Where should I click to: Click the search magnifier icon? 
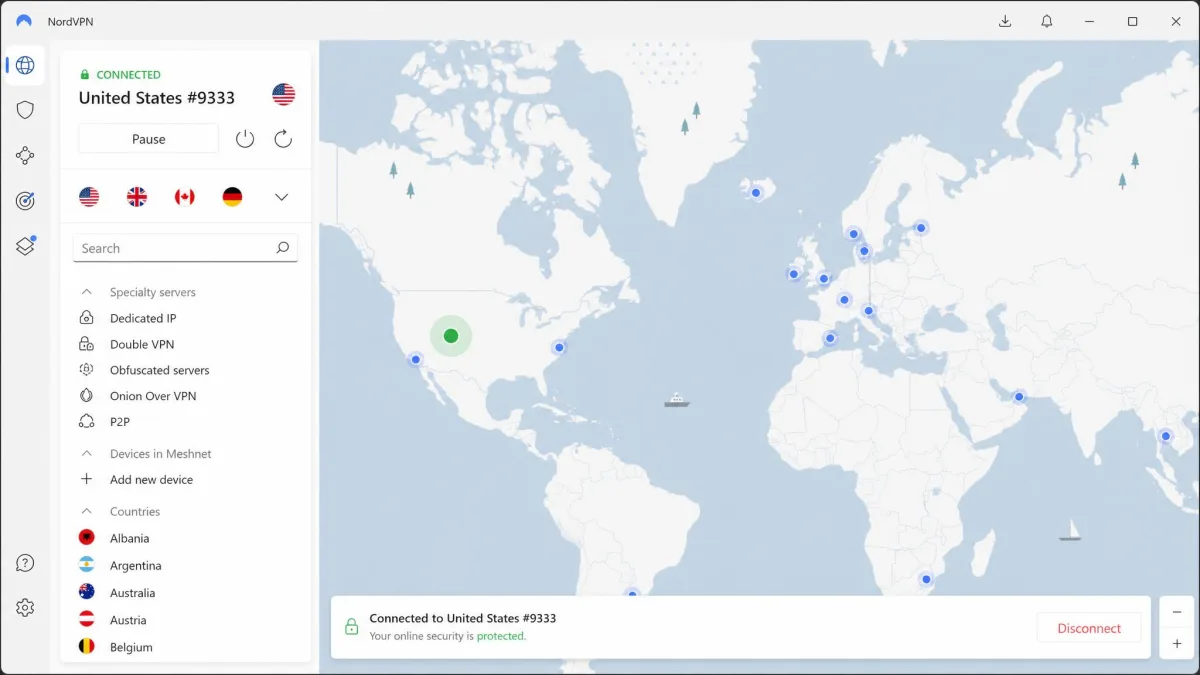click(282, 248)
